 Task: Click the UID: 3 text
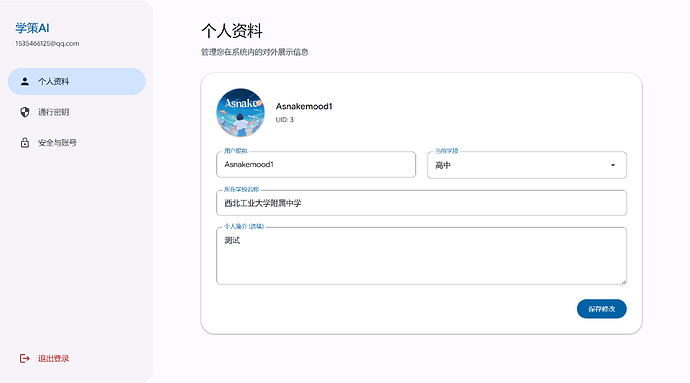click(284, 120)
